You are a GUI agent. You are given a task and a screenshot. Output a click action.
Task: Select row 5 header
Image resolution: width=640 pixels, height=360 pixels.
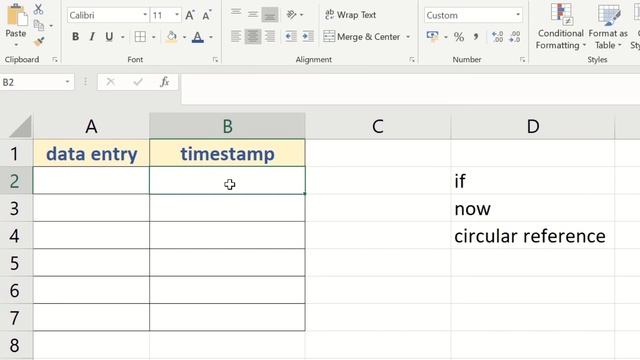coord(15,263)
